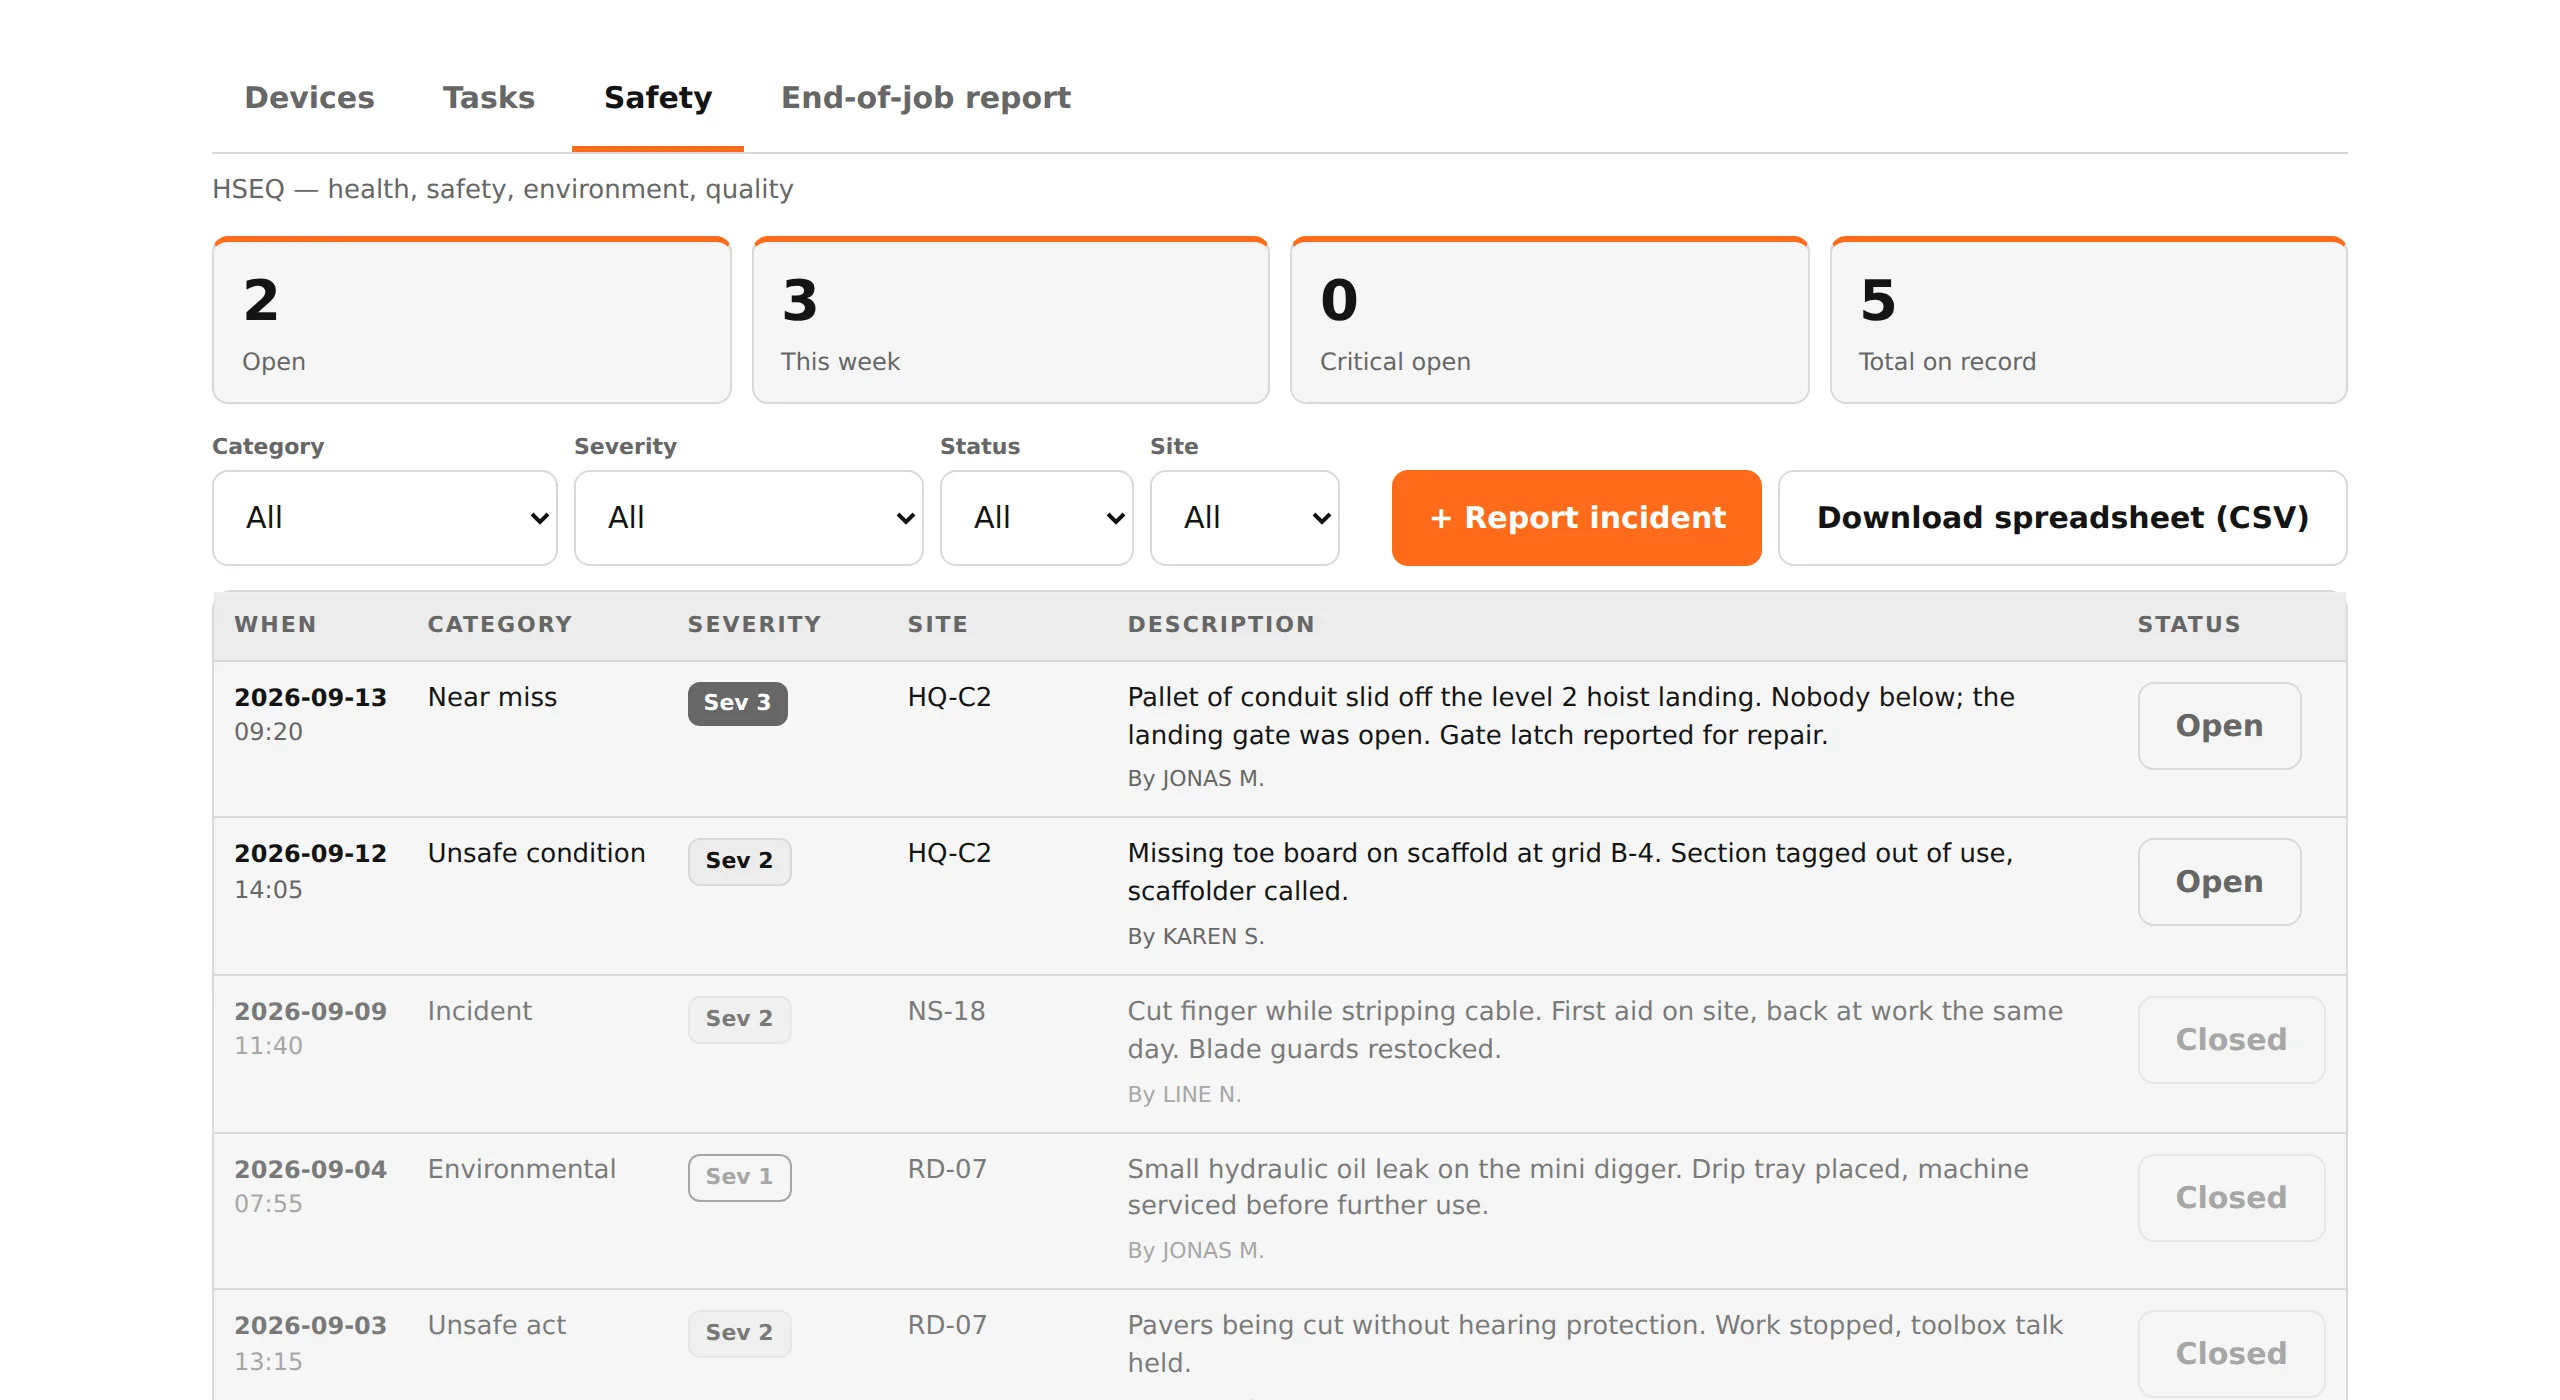Toggle Closed status of the cut finger incident
The width and height of the screenshot is (2560, 1400).
(x=2232, y=1040)
